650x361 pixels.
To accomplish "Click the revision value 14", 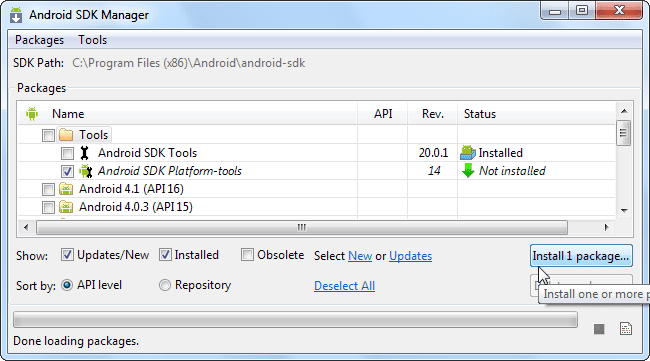I will (434, 171).
